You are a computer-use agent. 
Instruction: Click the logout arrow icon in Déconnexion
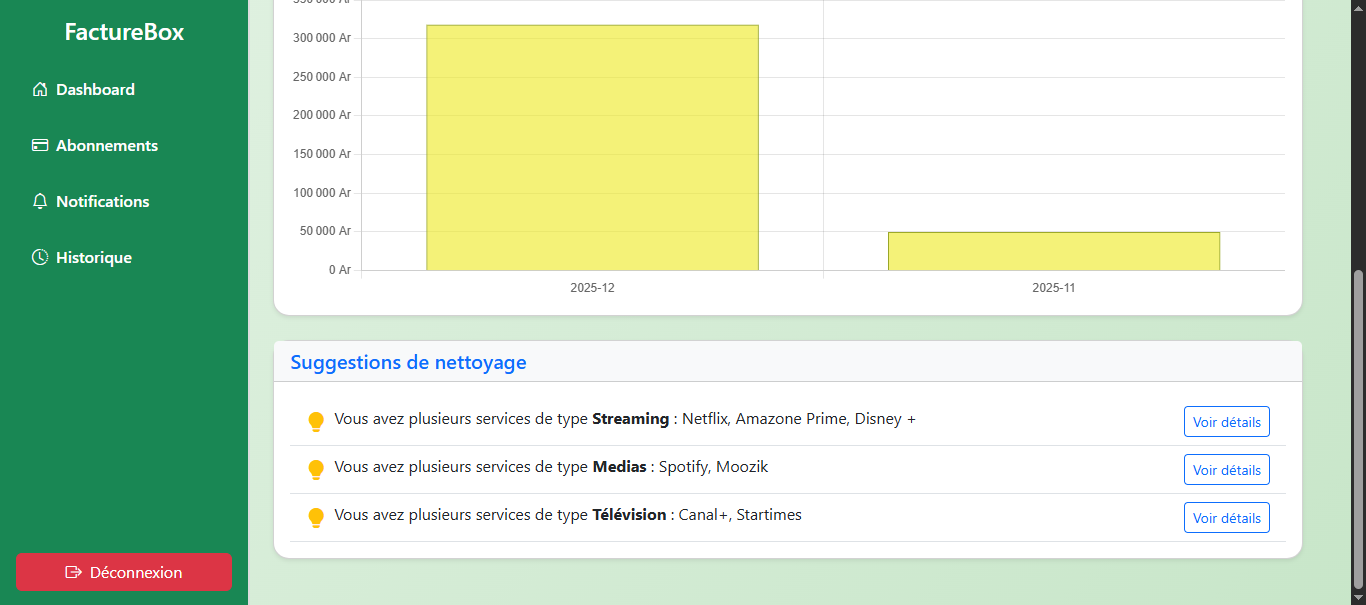pos(73,572)
